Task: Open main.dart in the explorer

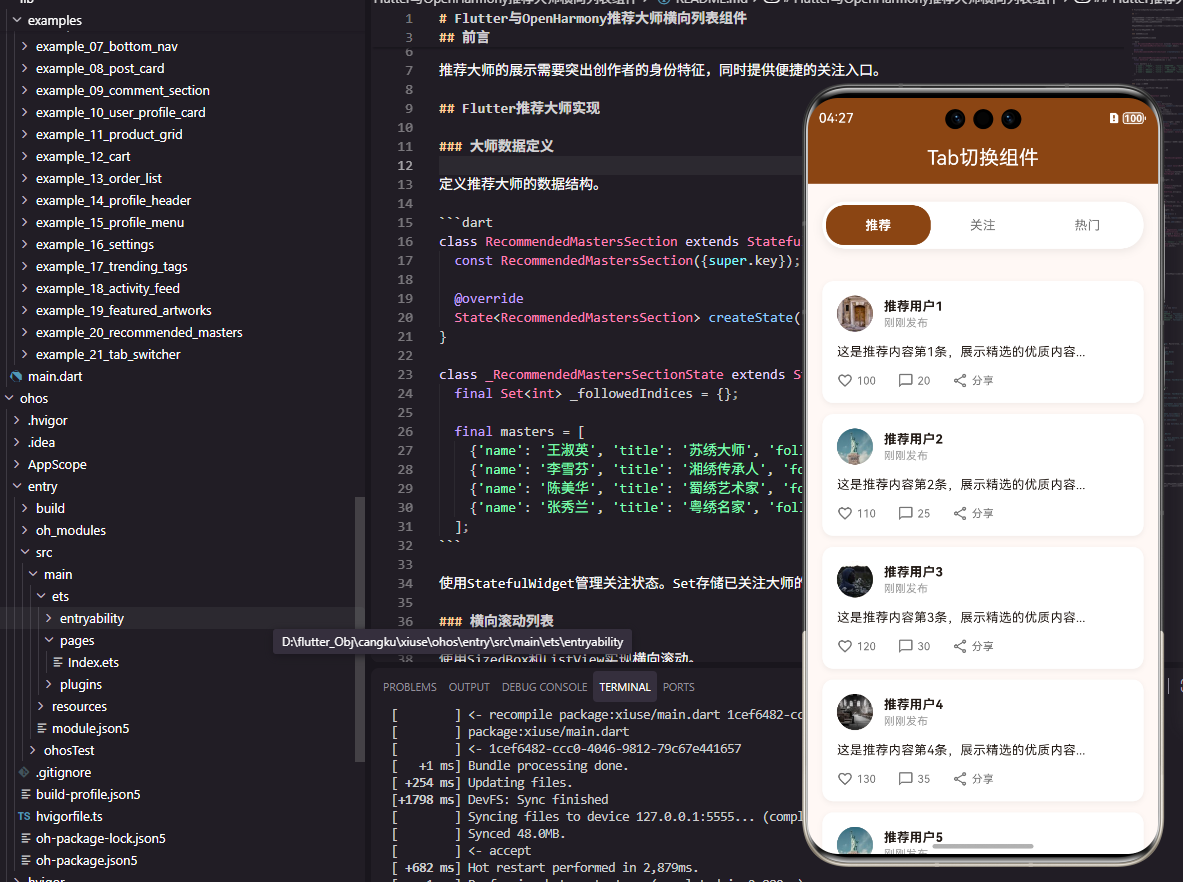Action: 55,376
